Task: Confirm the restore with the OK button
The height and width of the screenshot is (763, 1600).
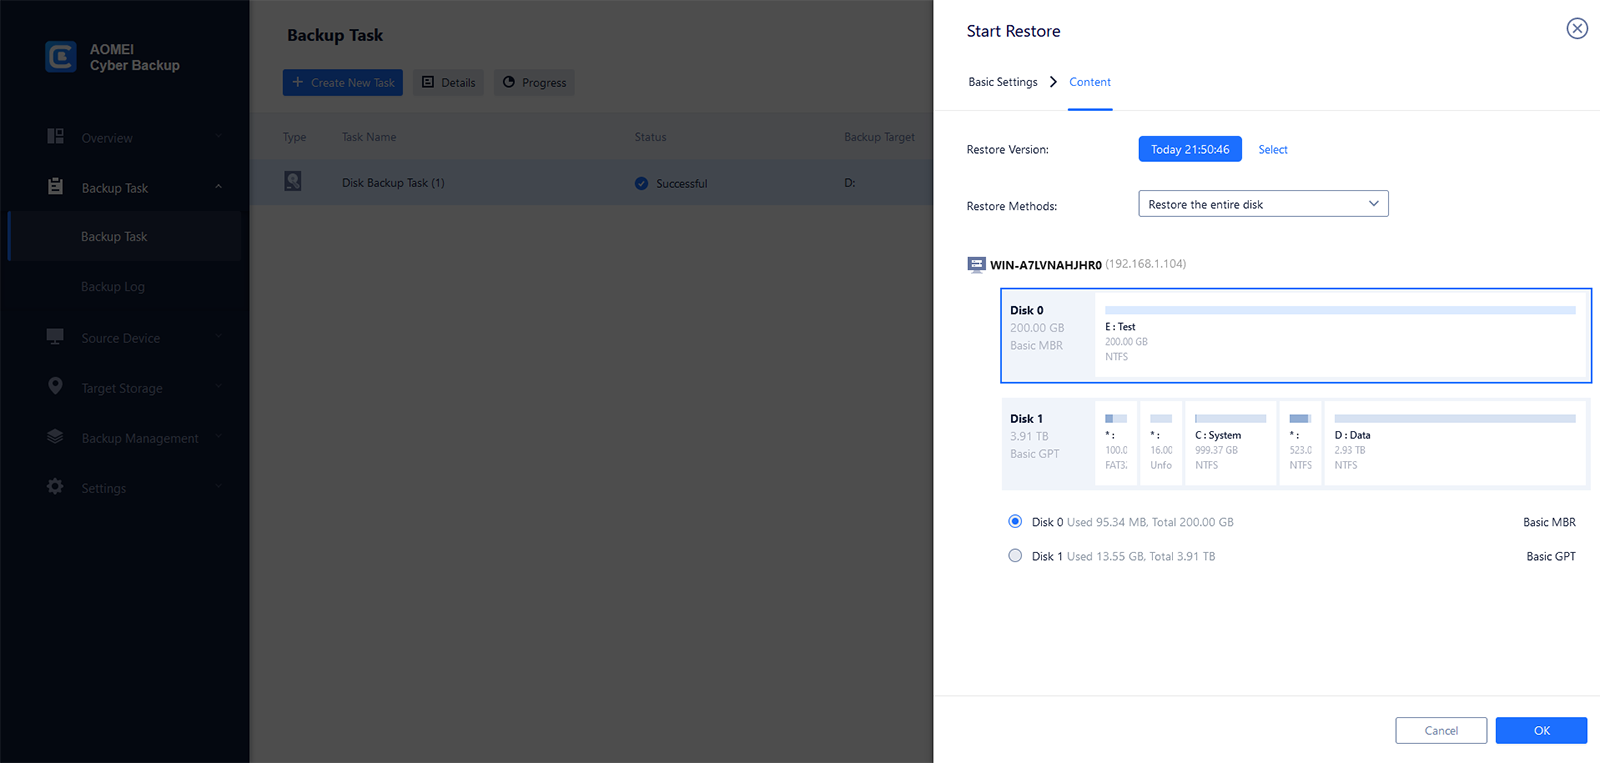Action: tap(1541, 730)
